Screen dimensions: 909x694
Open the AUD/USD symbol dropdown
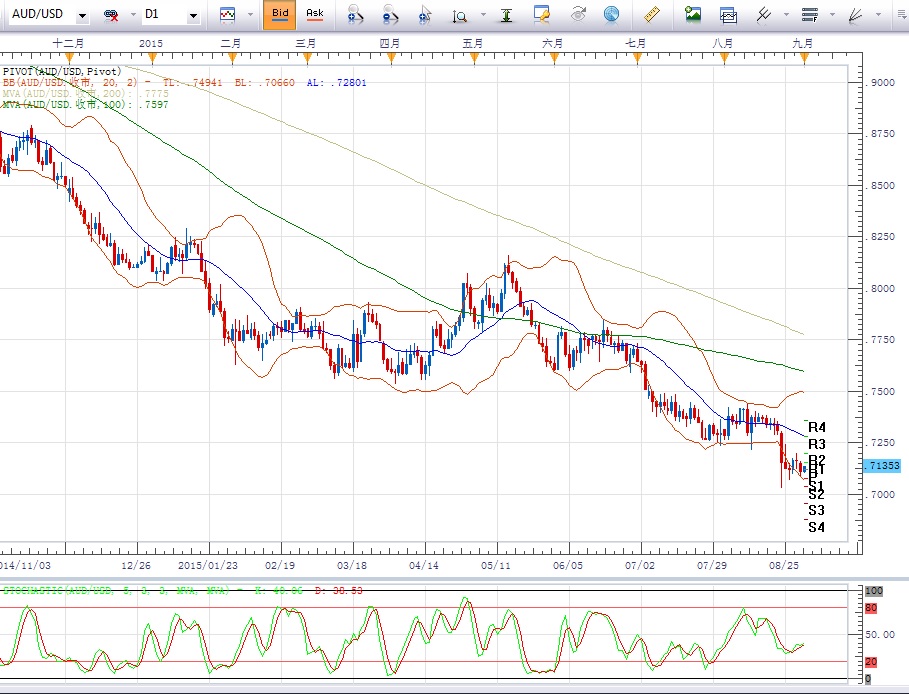click(x=81, y=16)
